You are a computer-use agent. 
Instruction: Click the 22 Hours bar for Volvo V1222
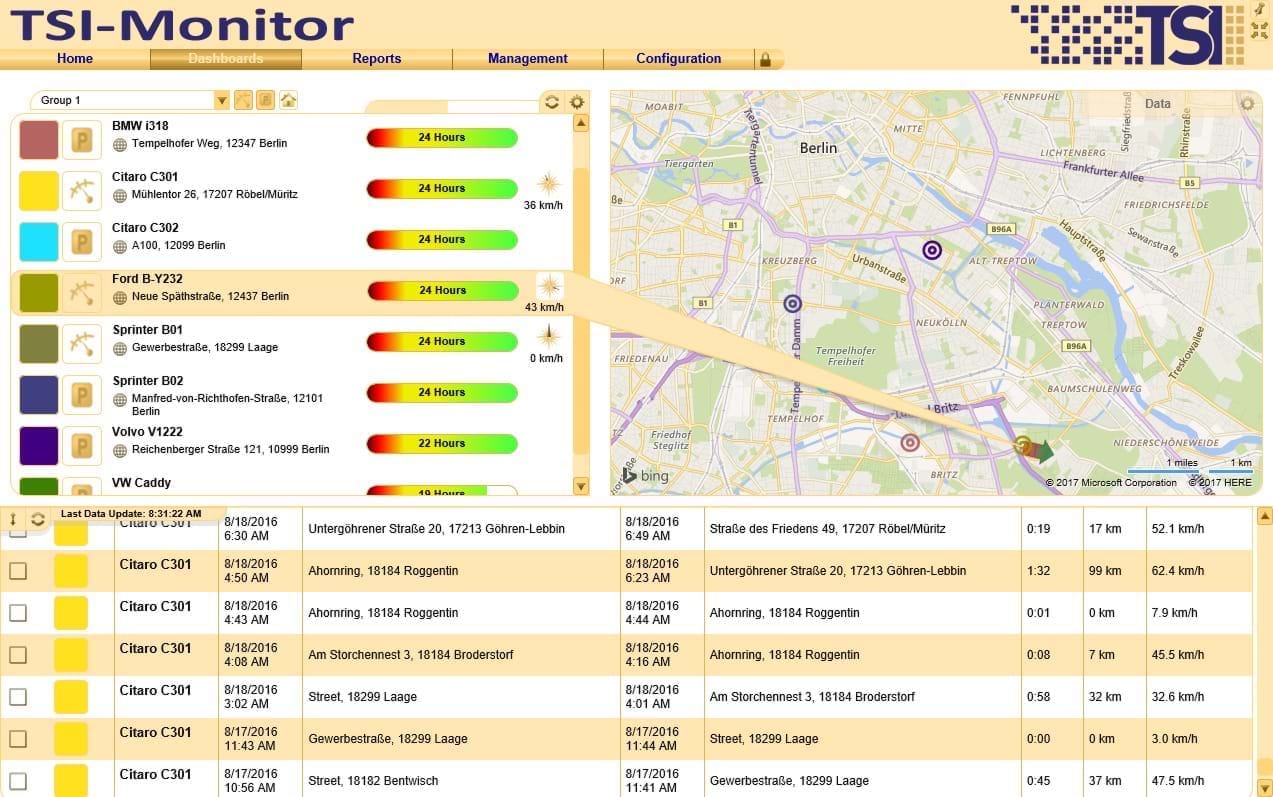point(442,444)
